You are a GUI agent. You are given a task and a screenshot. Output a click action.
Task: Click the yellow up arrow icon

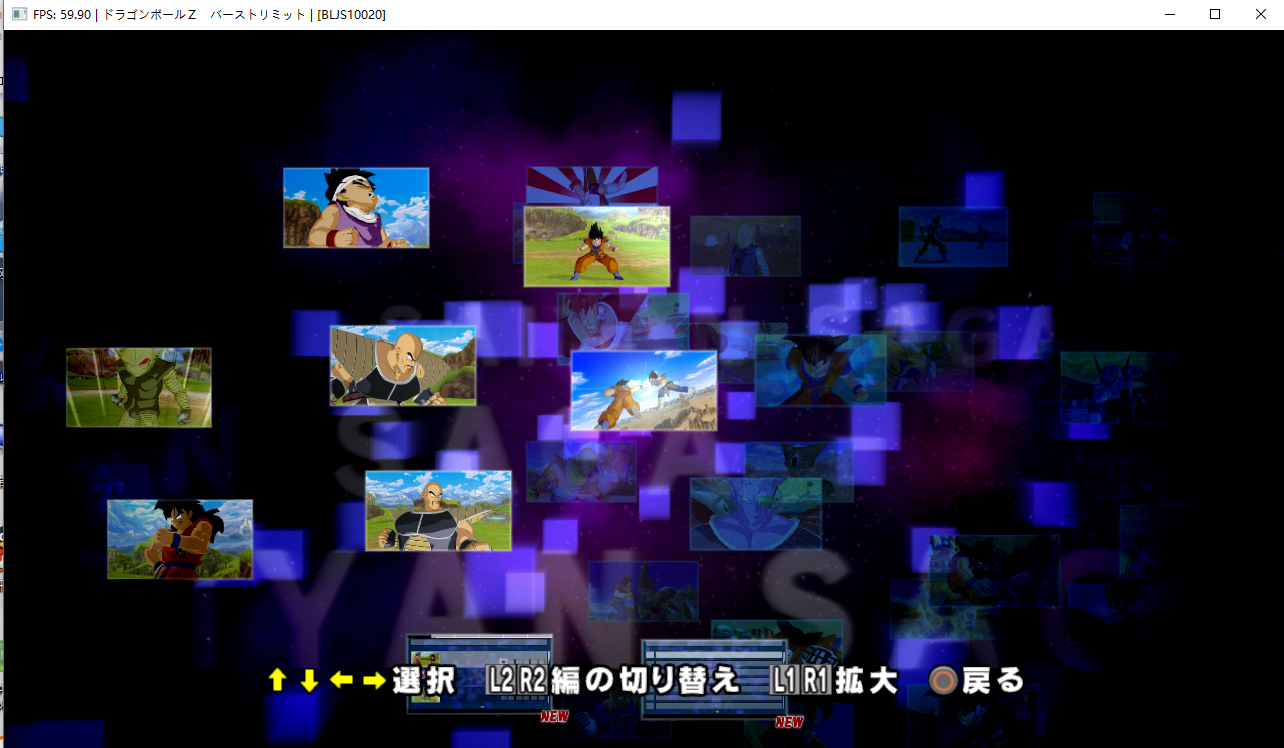coord(278,681)
